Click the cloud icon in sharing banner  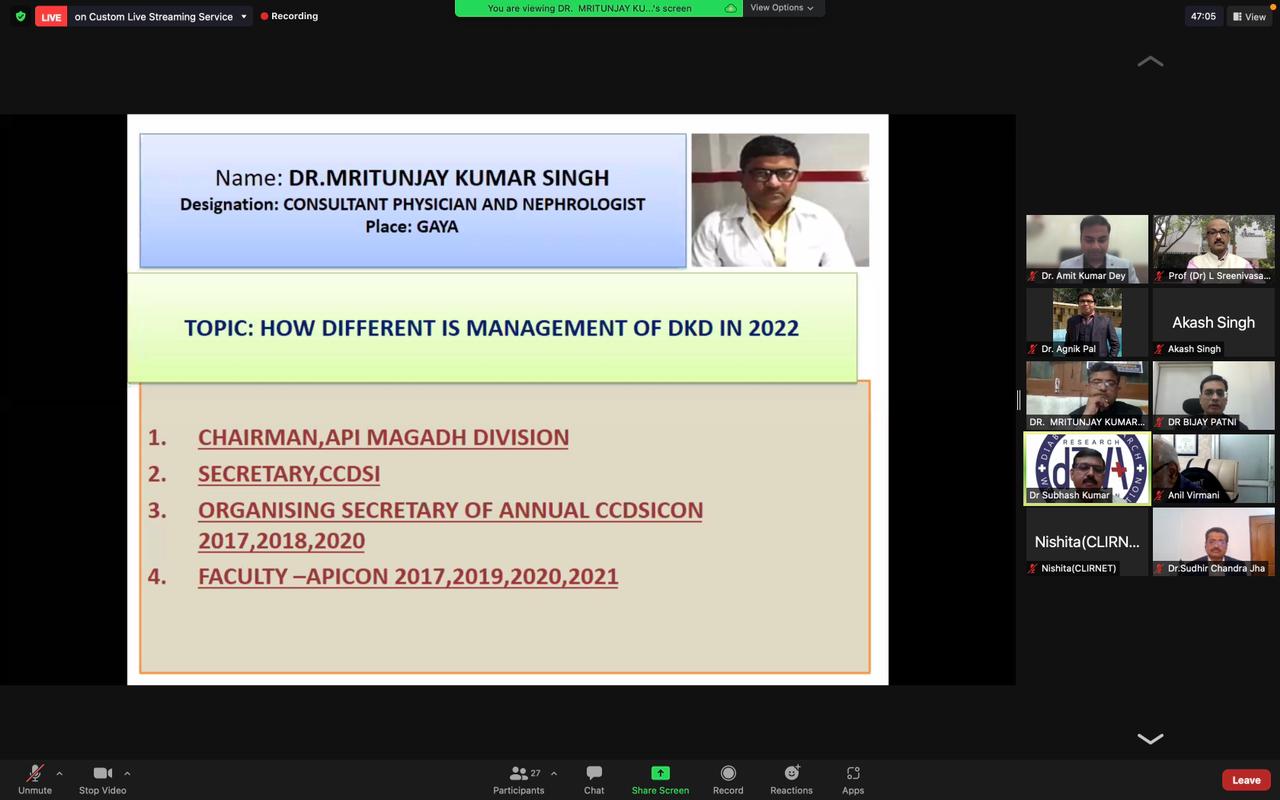pyautogui.click(x=731, y=8)
